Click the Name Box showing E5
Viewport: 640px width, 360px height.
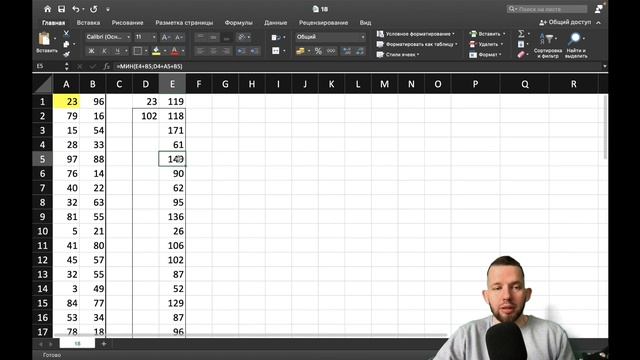49,66
